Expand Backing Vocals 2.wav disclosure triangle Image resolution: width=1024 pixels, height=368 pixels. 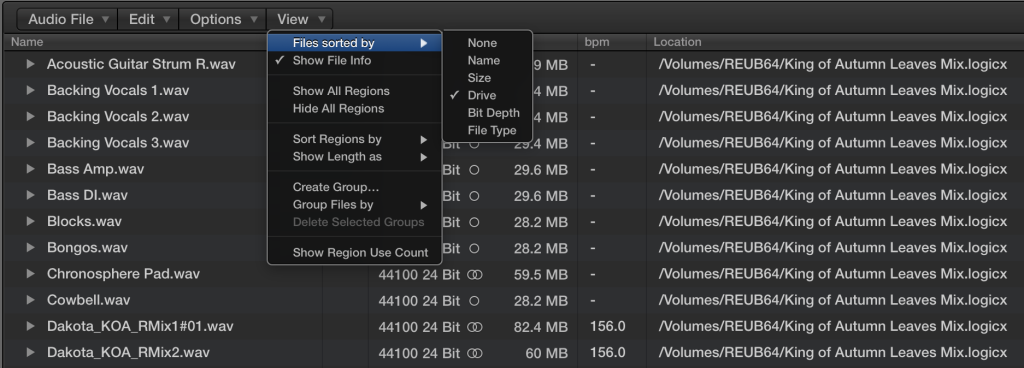[x=30, y=116]
